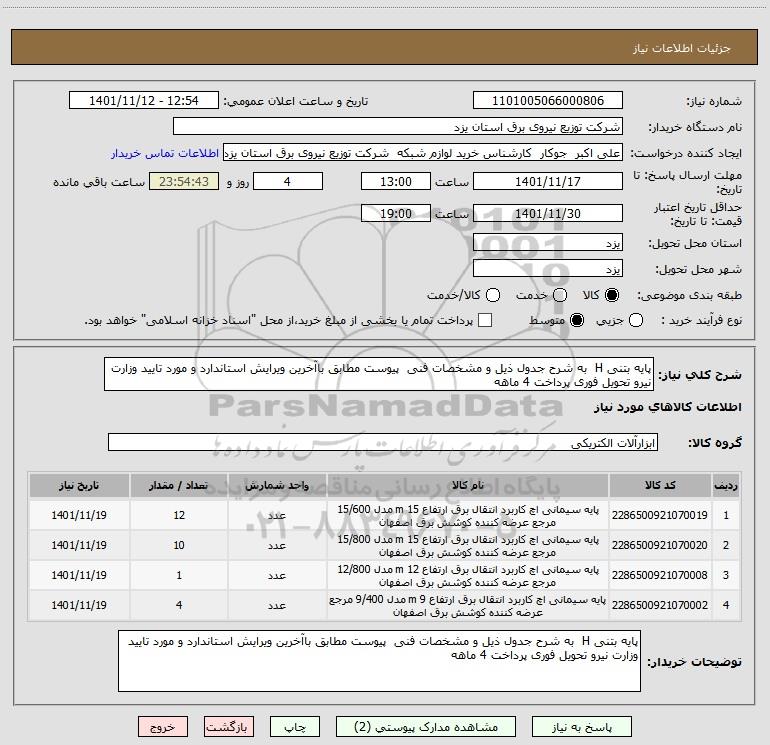This screenshot has width=770, height=745.
Task: Click the تاریخ نیاز column header
Action: click(79, 485)
